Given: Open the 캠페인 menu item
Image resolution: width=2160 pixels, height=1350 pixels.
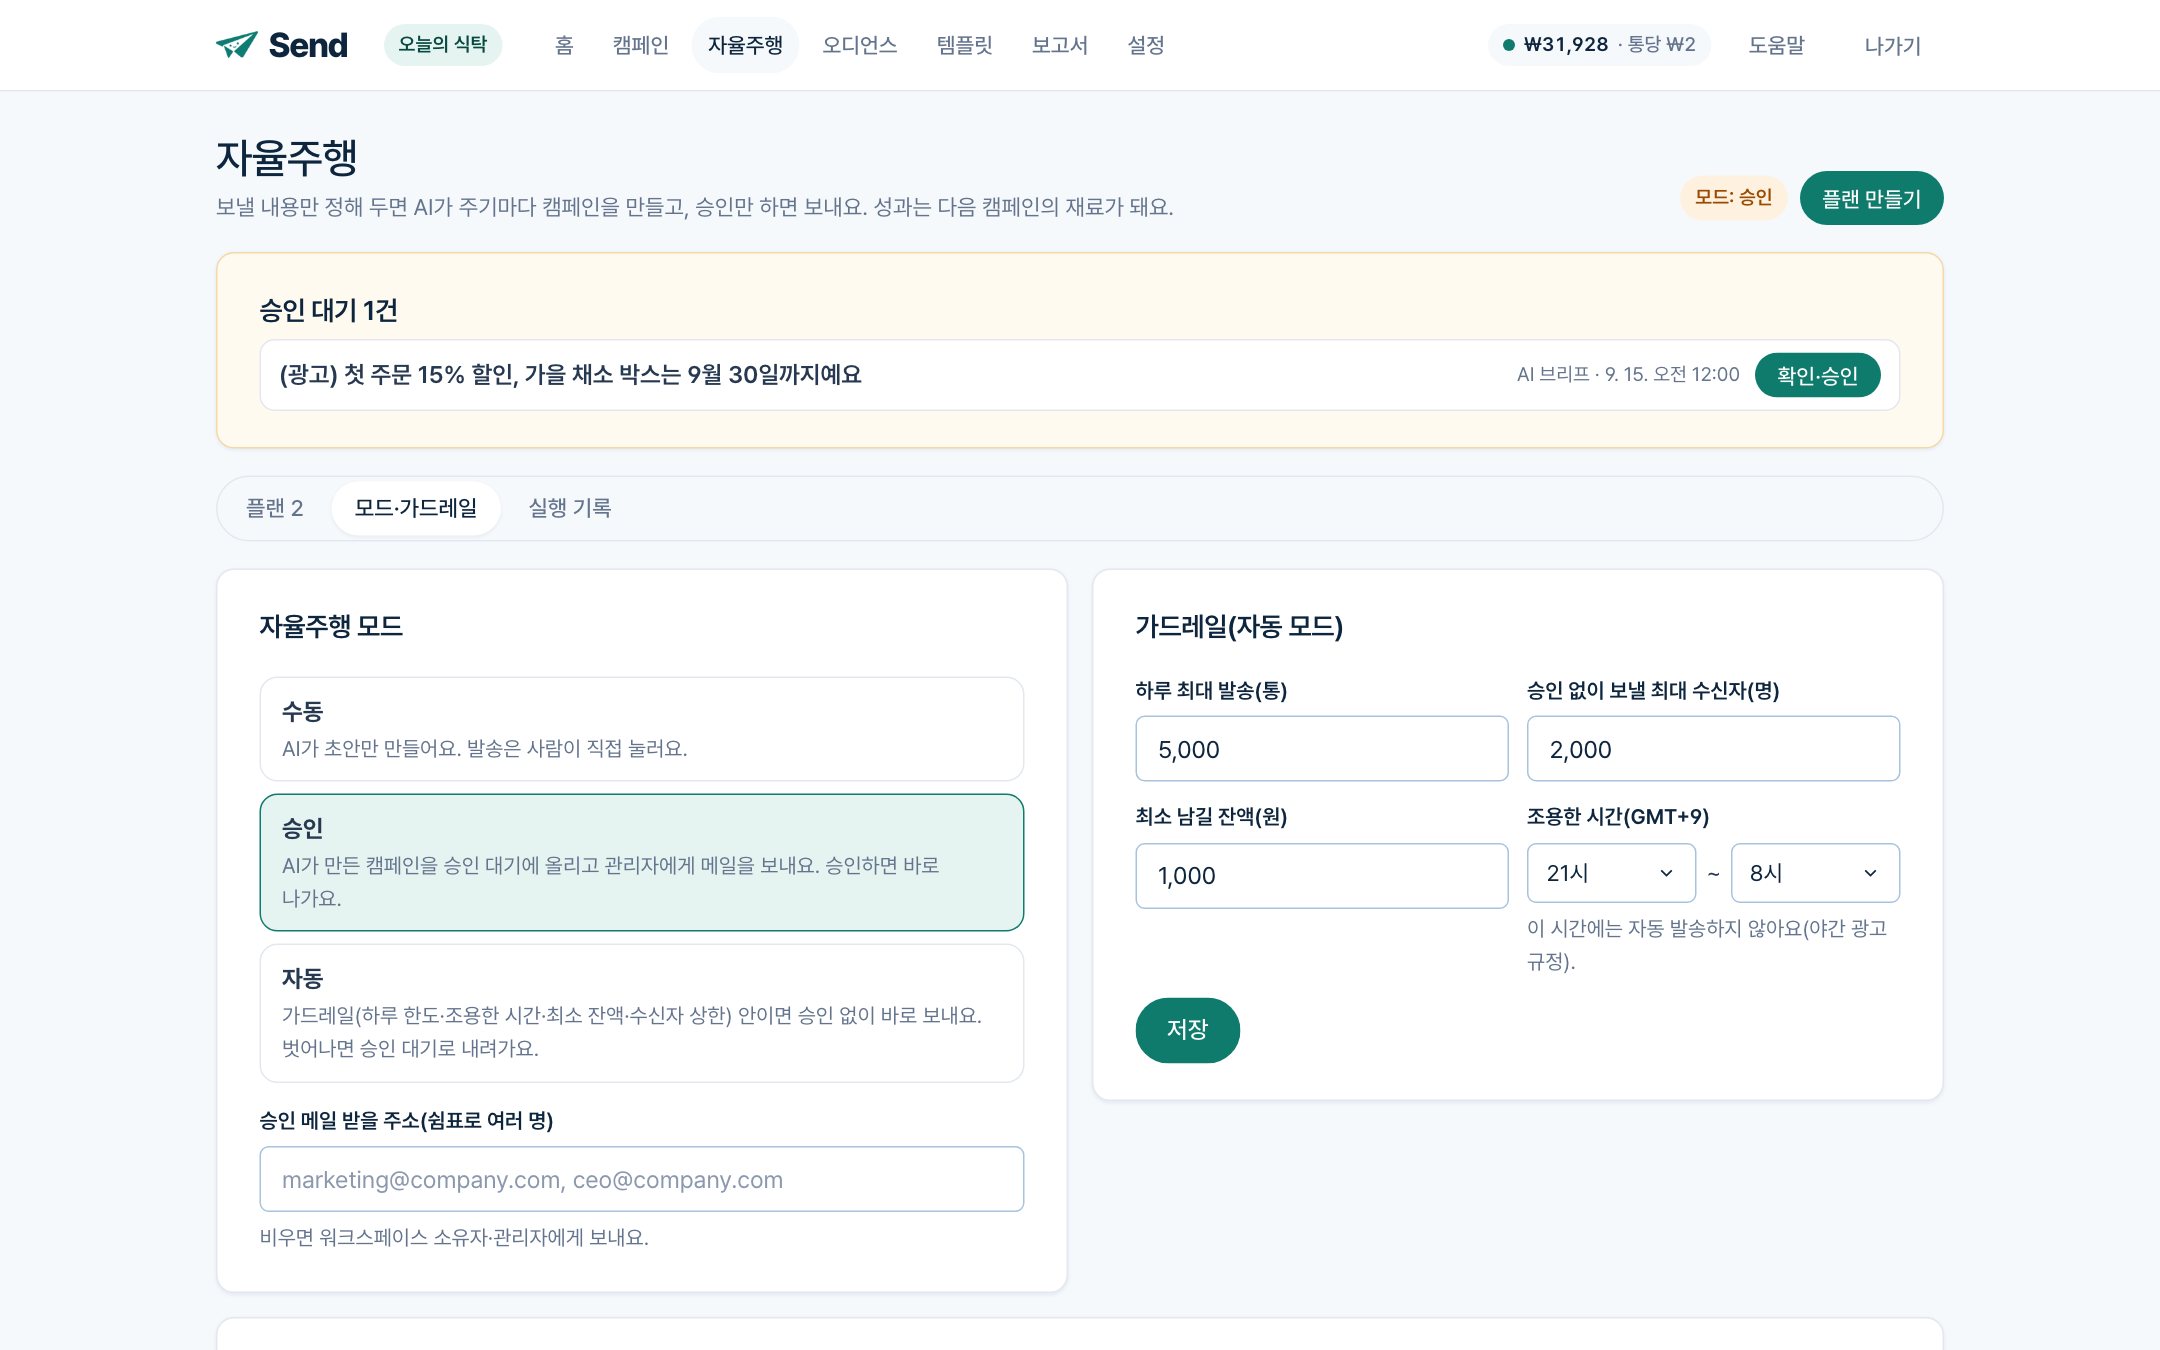Looking at the screenshot, I should coord(641,45).
